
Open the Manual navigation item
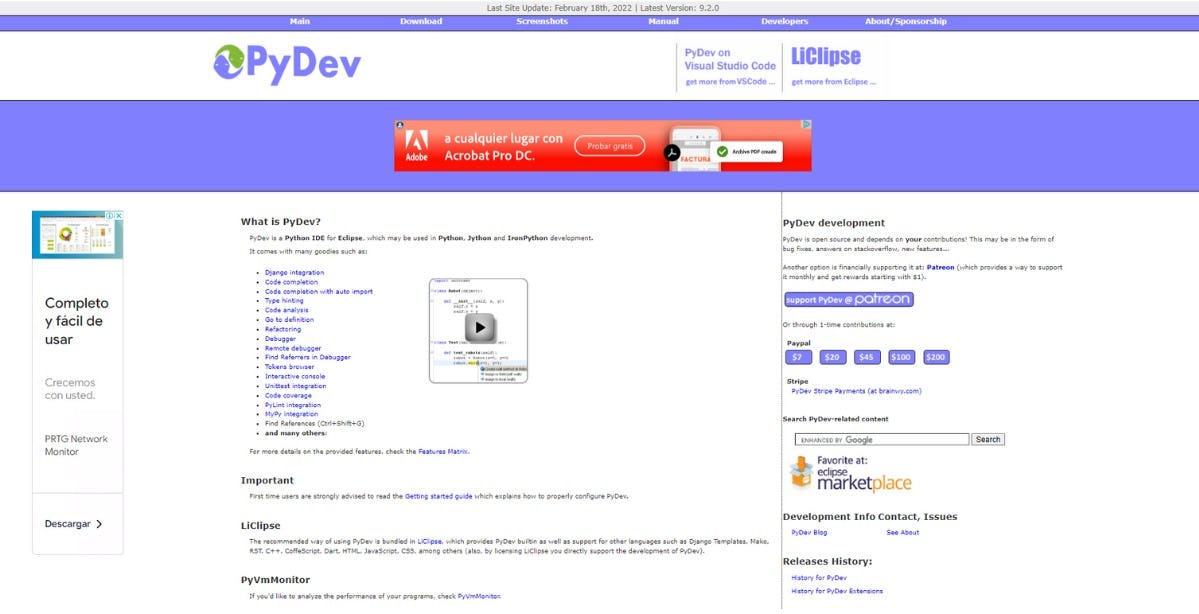(x=663, y=21)
